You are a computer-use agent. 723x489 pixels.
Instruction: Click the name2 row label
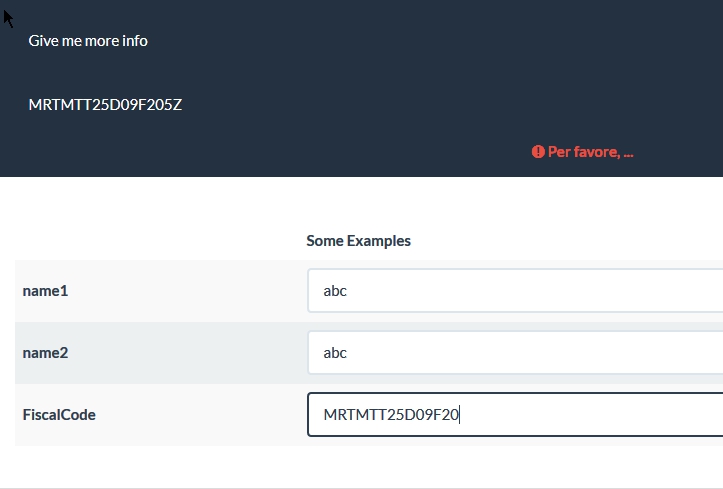[x=45, y=353]
